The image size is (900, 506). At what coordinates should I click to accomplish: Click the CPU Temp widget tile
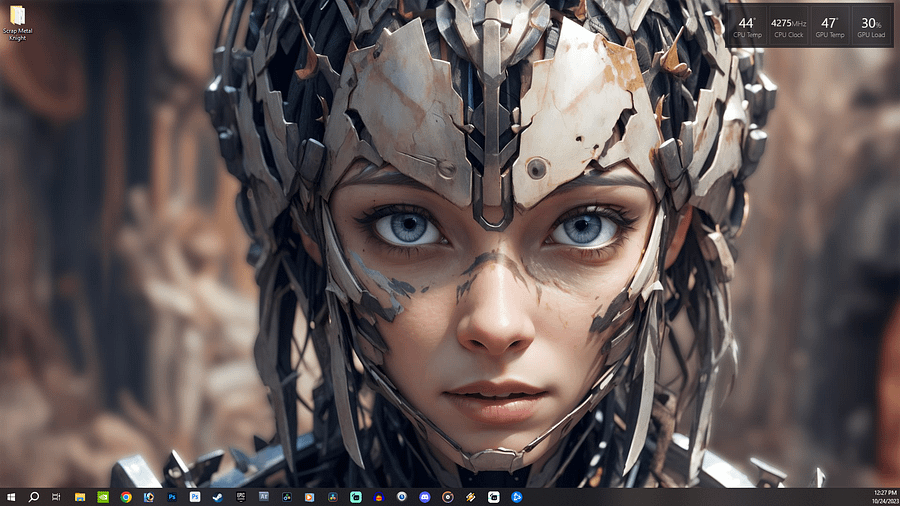pyautogui.click(x=747, y=26)
